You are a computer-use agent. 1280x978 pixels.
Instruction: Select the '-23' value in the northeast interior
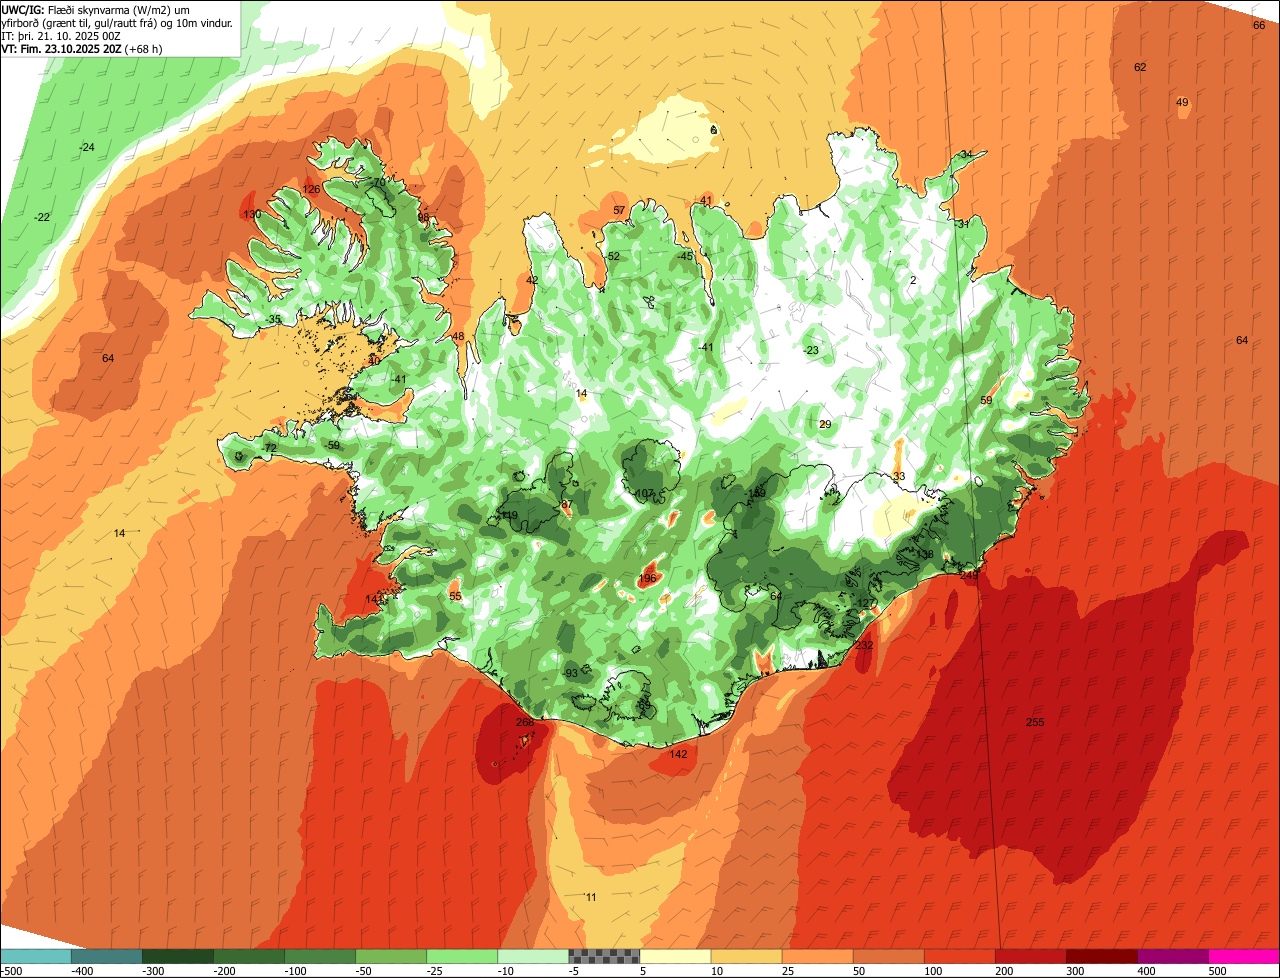pos(810,350)
